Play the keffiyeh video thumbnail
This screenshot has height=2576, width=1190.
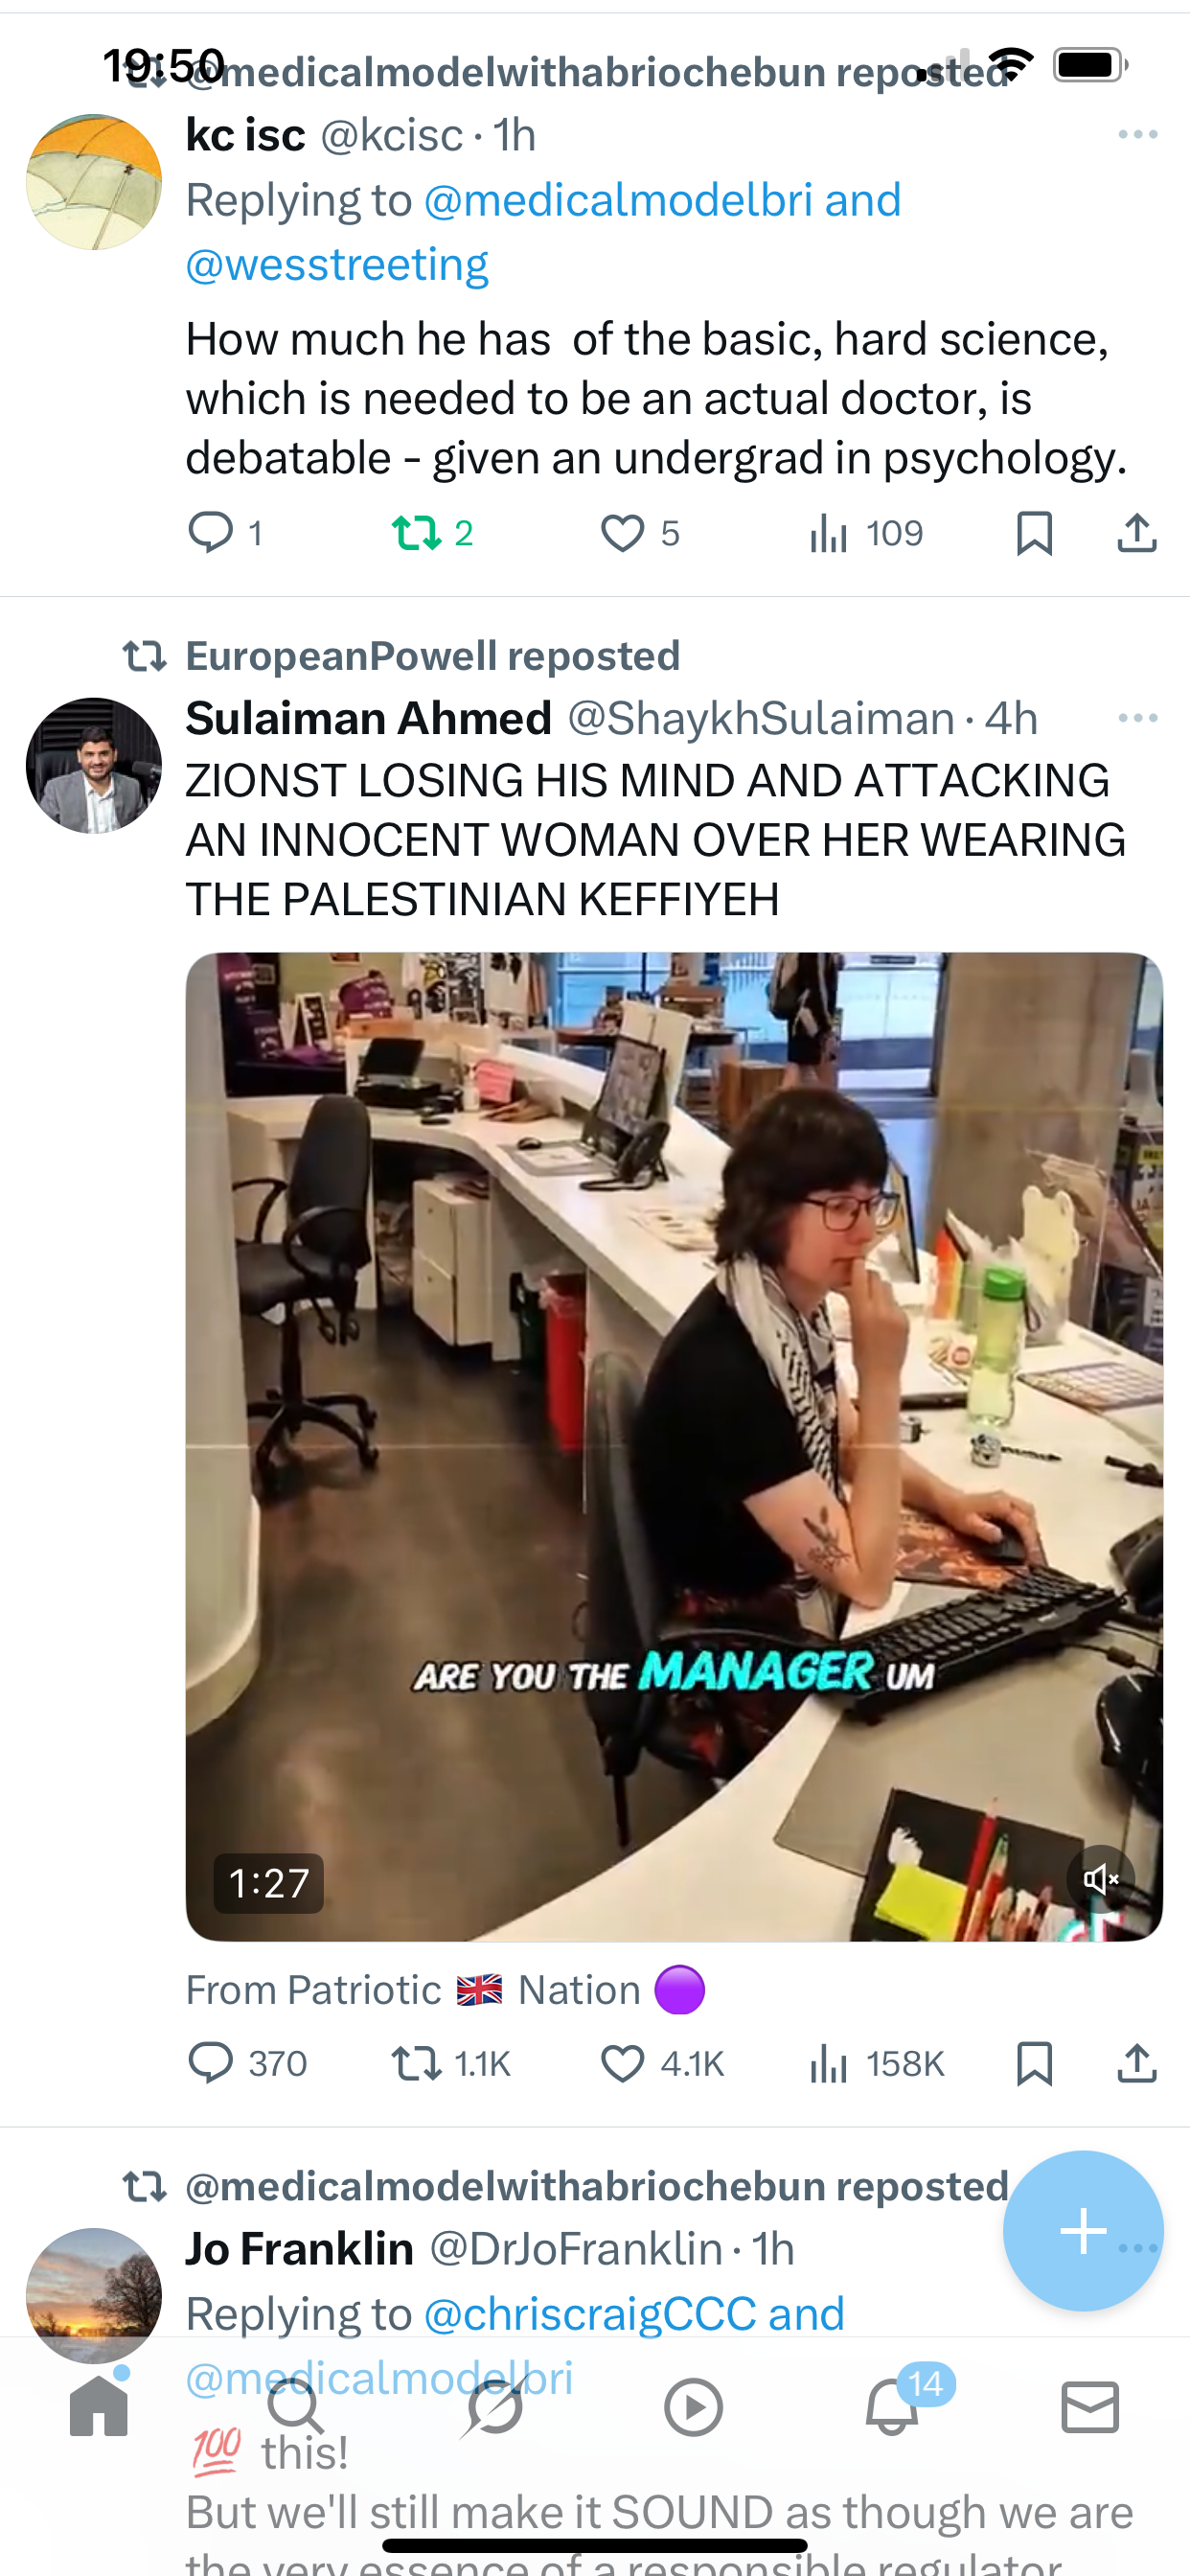click(674, 1446)
